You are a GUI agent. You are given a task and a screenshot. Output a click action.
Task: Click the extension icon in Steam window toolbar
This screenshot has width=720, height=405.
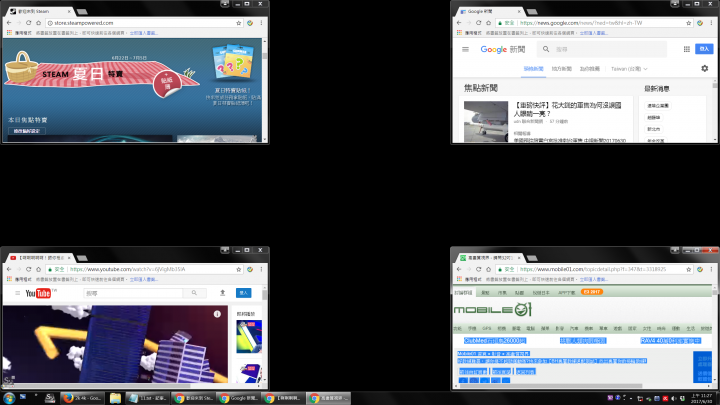pos(250,23)
